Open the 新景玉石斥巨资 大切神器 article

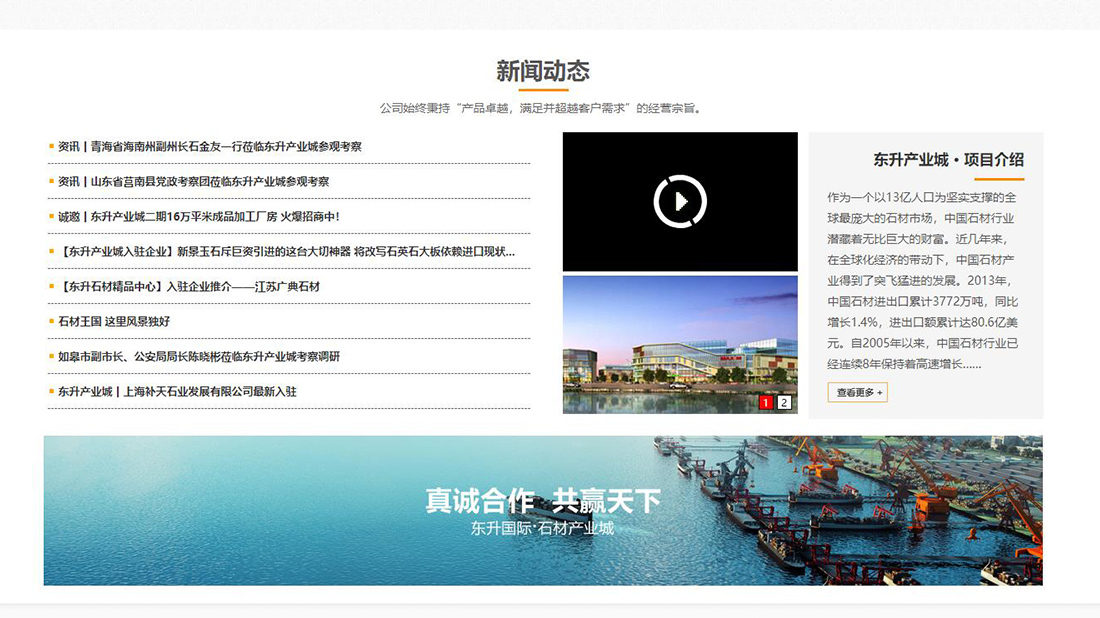pos(286,252)
